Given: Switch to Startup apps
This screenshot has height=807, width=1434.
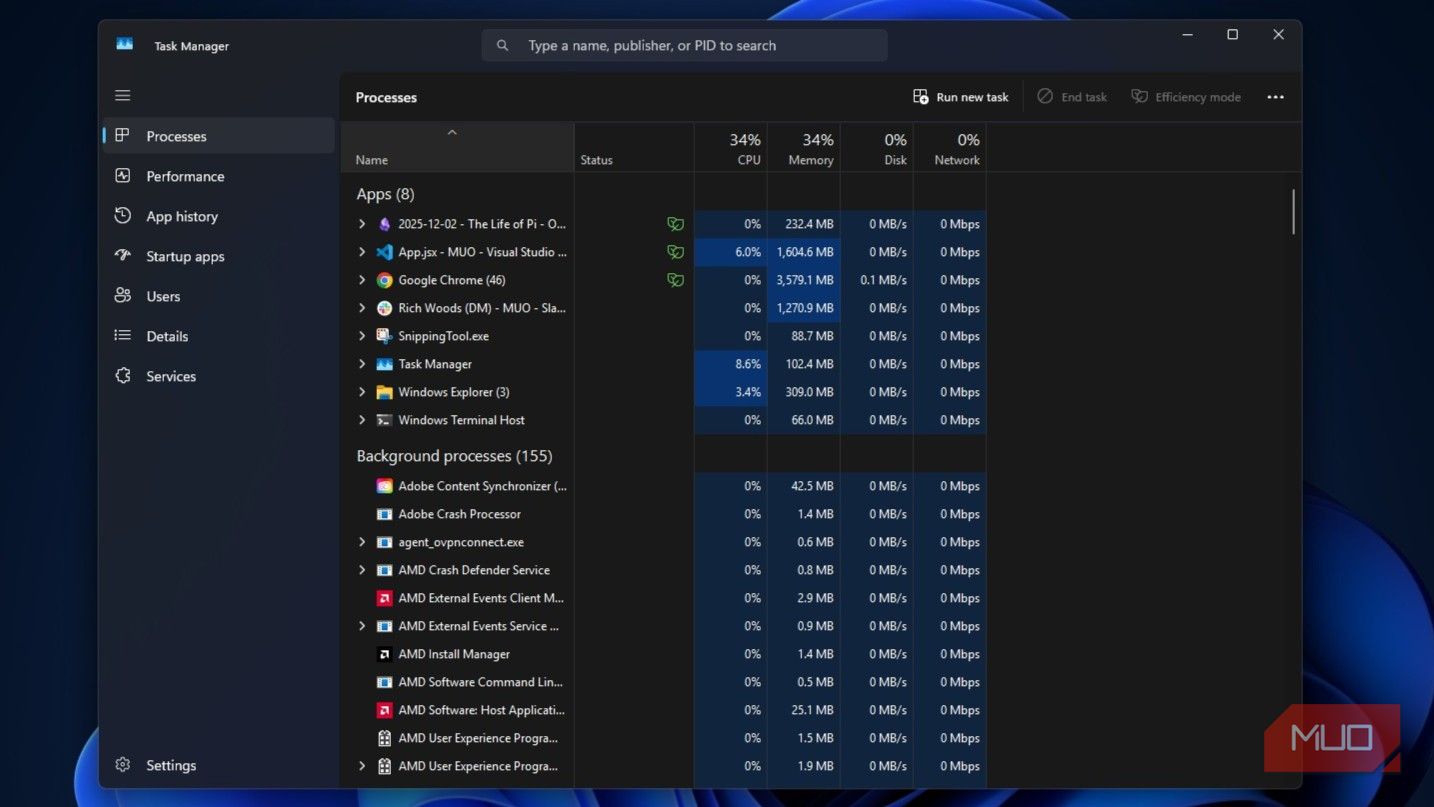Looking at the screenshot, I should 219,256.
